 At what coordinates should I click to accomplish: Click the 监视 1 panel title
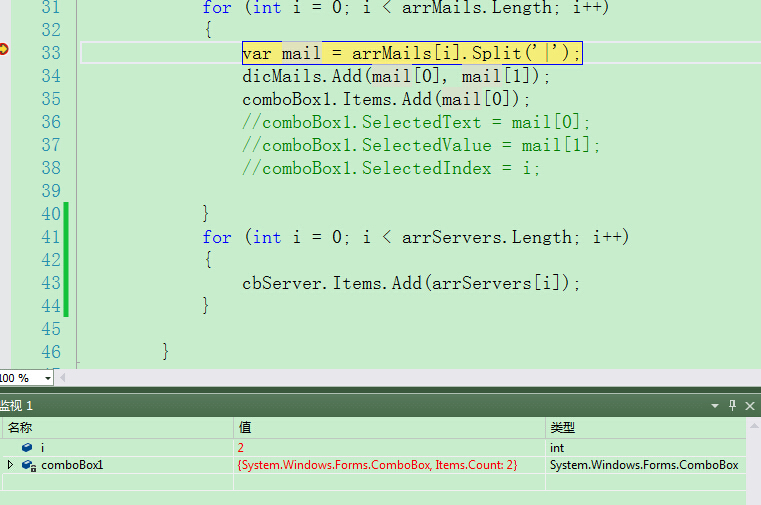click(17, 406)
